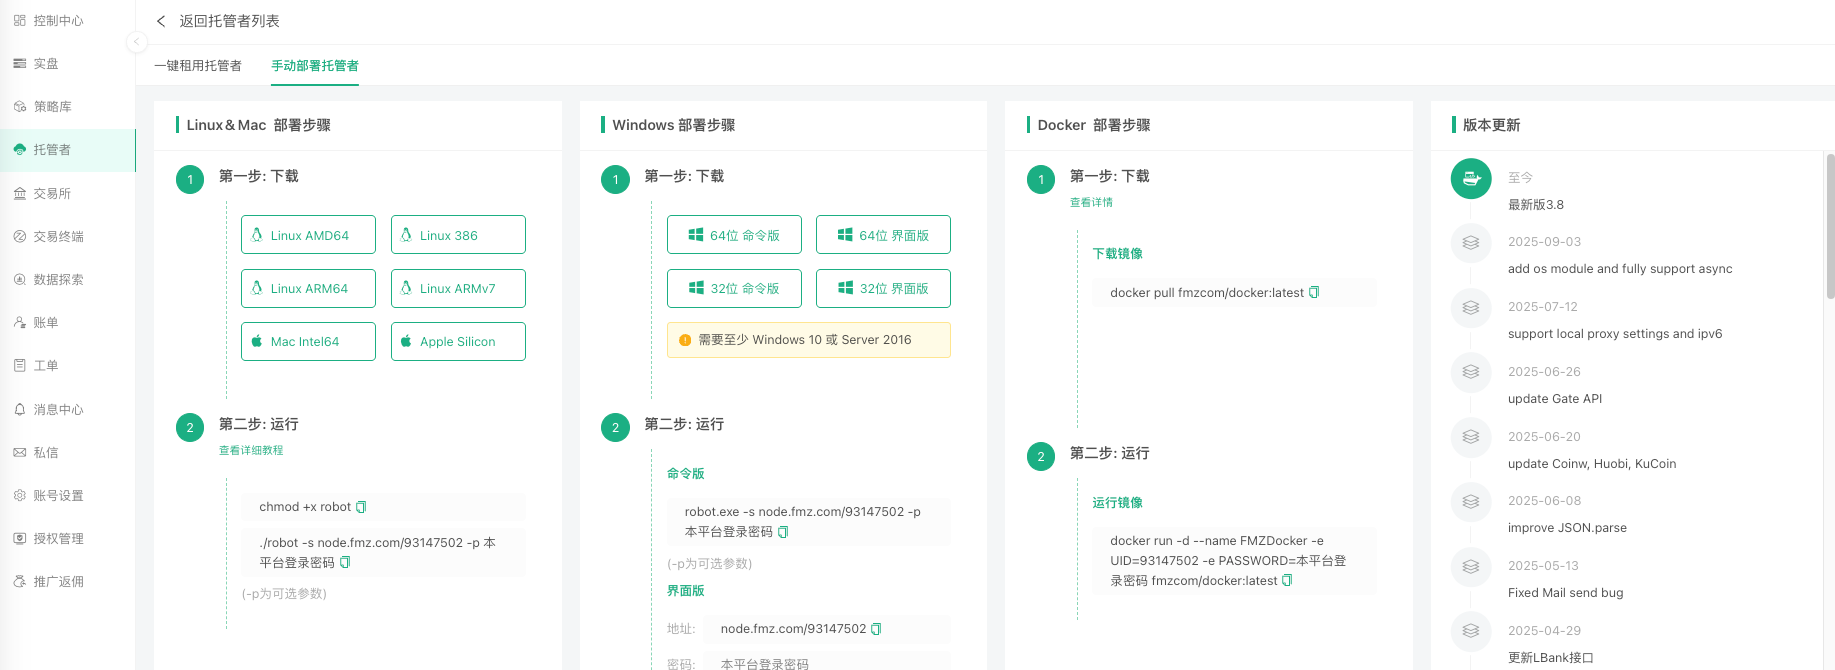The image size is (1835, 670).
Task: Switch to the 一键租用托管者 tab
Action: 198,65
